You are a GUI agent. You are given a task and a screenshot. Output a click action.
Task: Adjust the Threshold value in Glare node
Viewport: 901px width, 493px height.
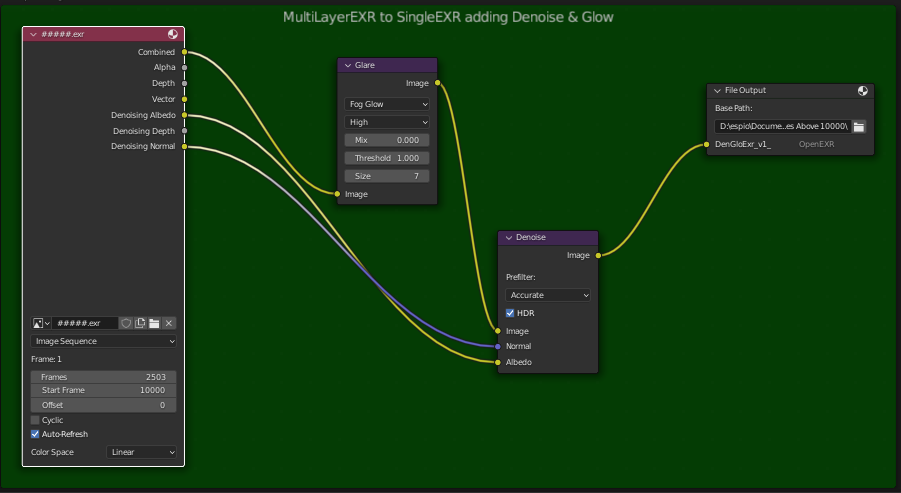click(387, 158)
